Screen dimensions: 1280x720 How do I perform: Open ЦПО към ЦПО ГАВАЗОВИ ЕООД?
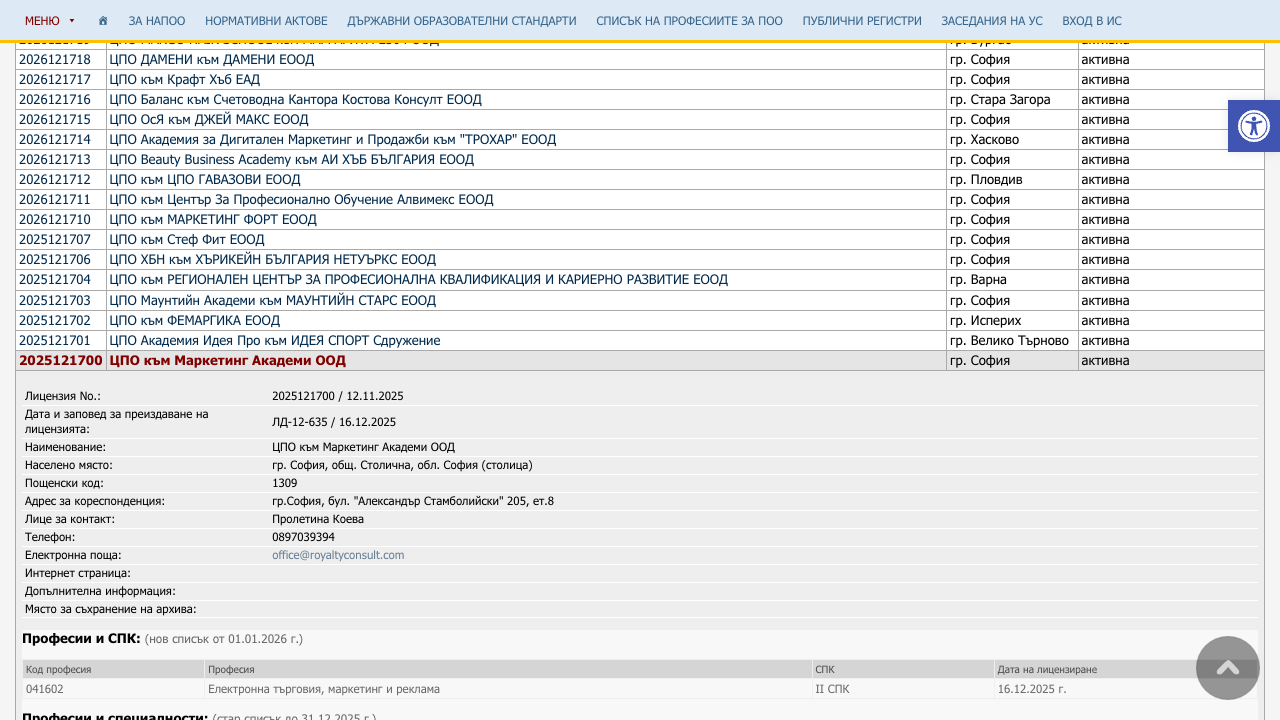pos(204,180)
